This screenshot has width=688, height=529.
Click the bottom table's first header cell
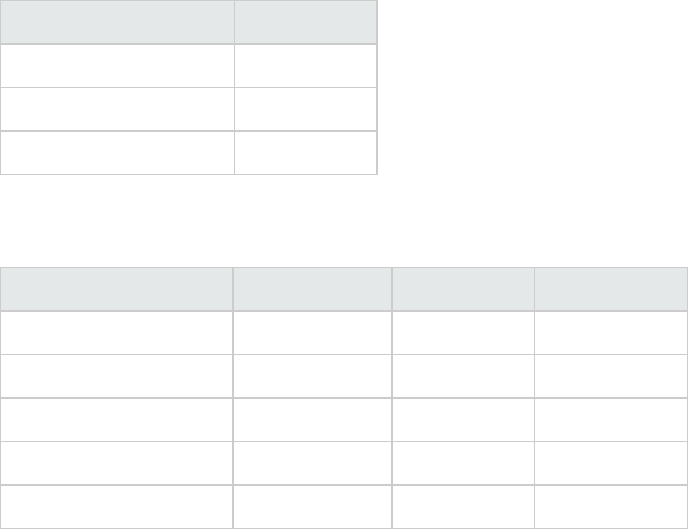(116, 289)
